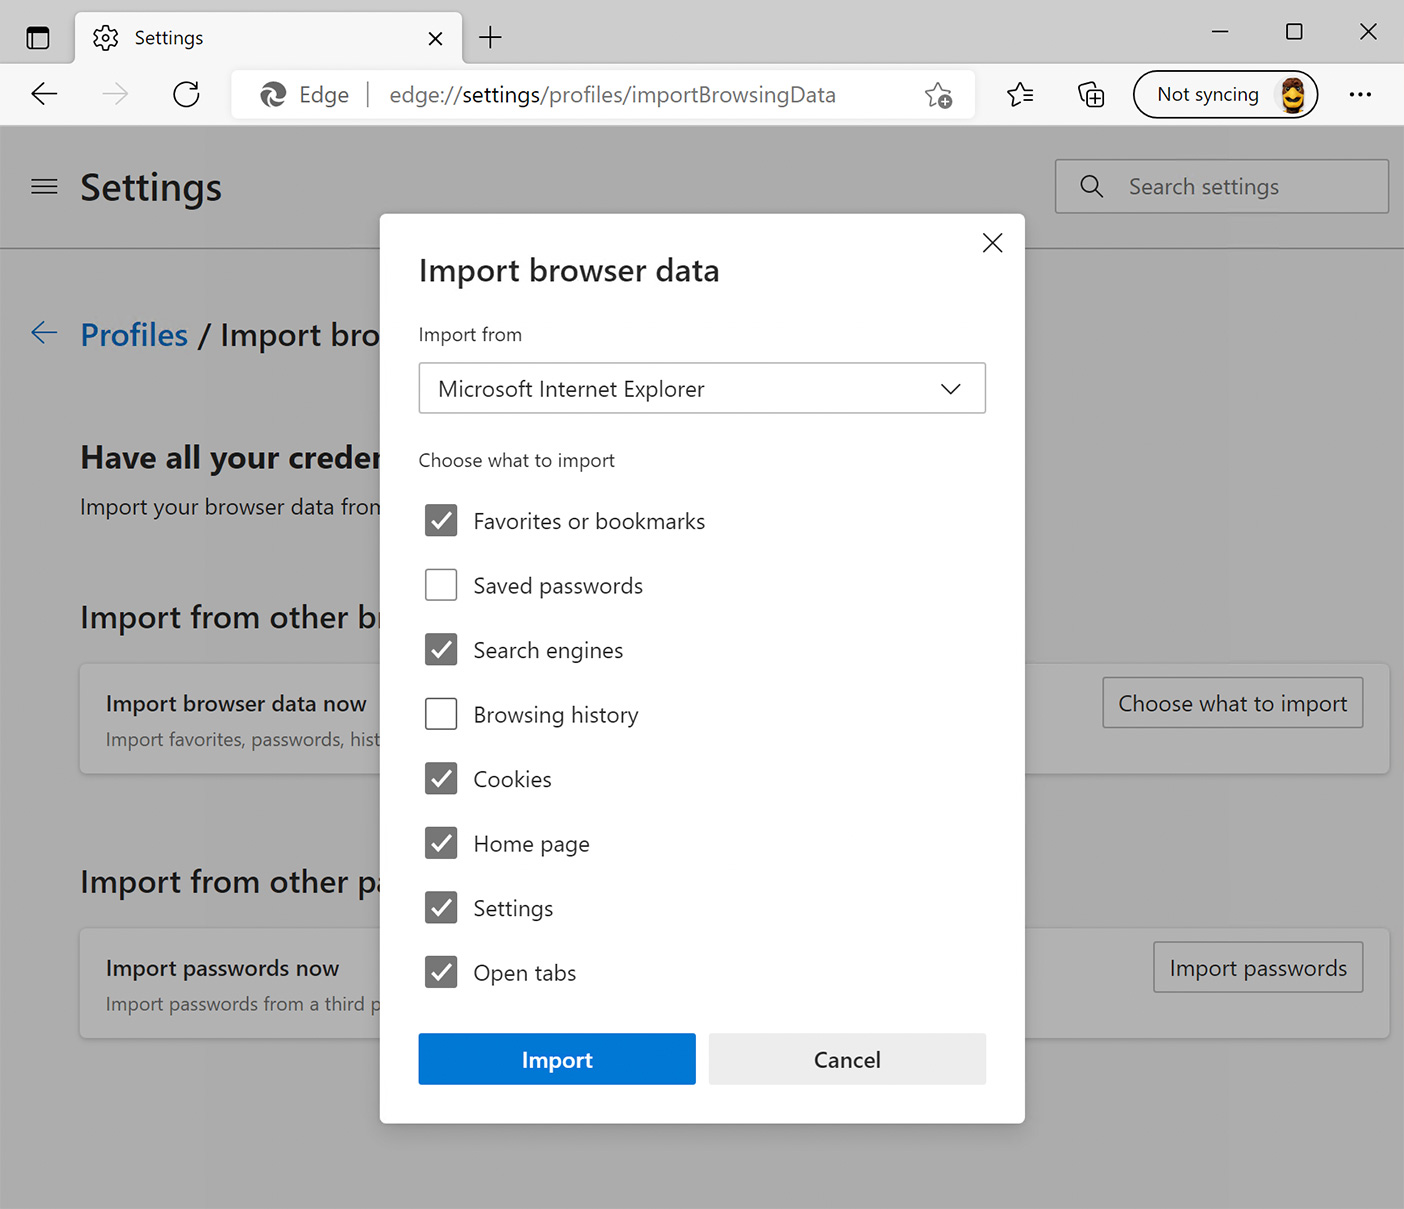1404x1209 pixels.
Task: Open a new tab with plus button
Action: [x=490, y=38]
